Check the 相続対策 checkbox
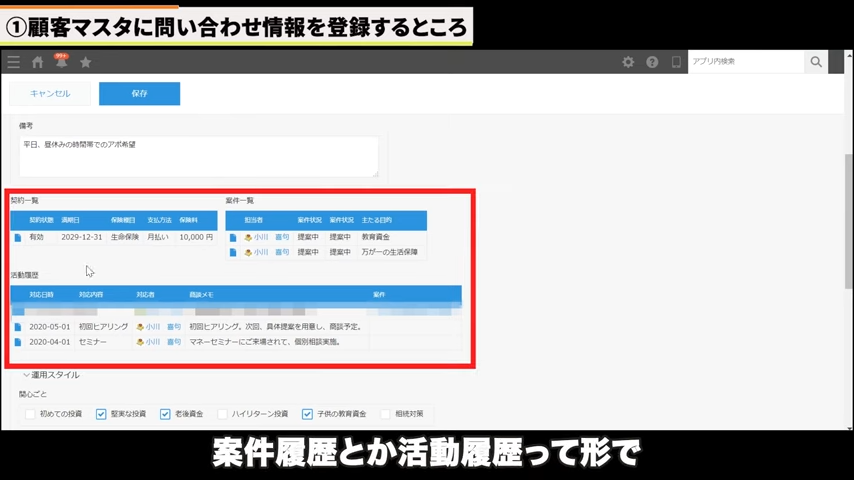 [x=385, y=414]
